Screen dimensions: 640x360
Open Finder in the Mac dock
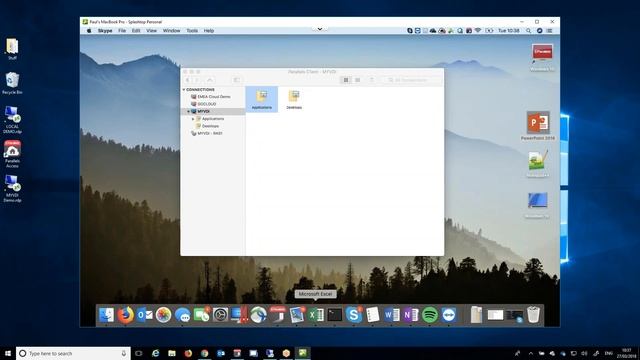click(x=107, y=315)
